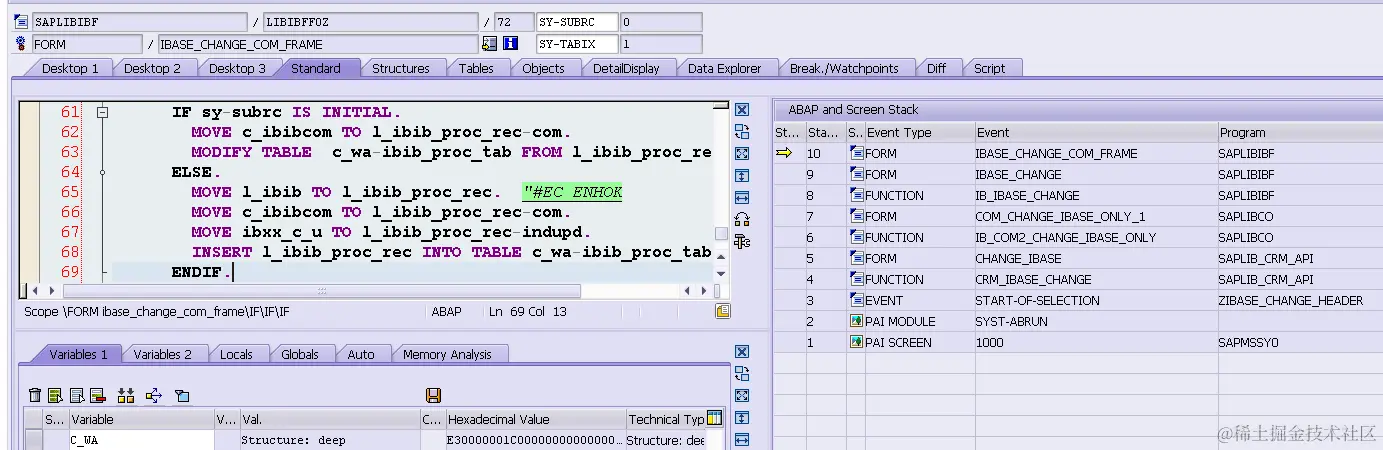The height and width of the screenshot is (450, 1383).
Task: Collapse code block at line 61
Action: point(102,112)
